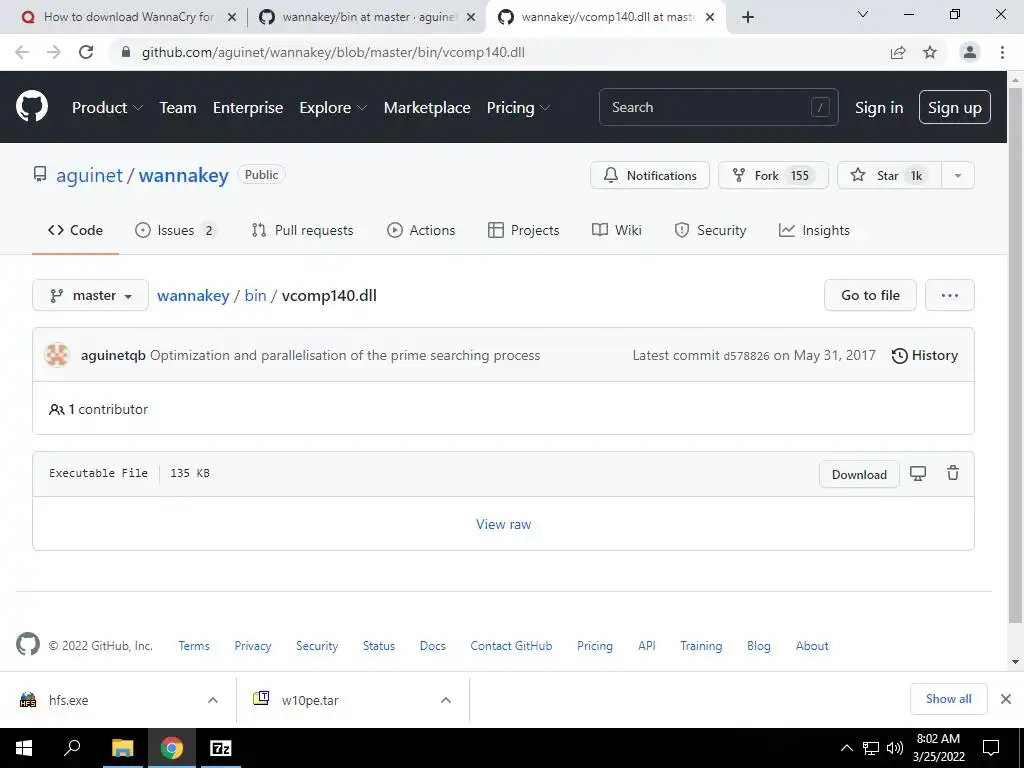Click the trash delete file icon
Screen dimensions: 1024x768
pos(953,473)
